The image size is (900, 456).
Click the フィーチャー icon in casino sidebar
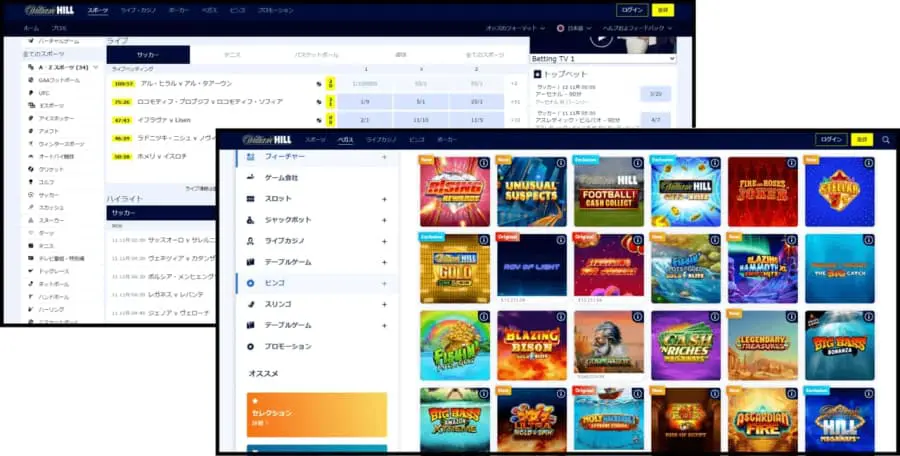pos(250,157)
